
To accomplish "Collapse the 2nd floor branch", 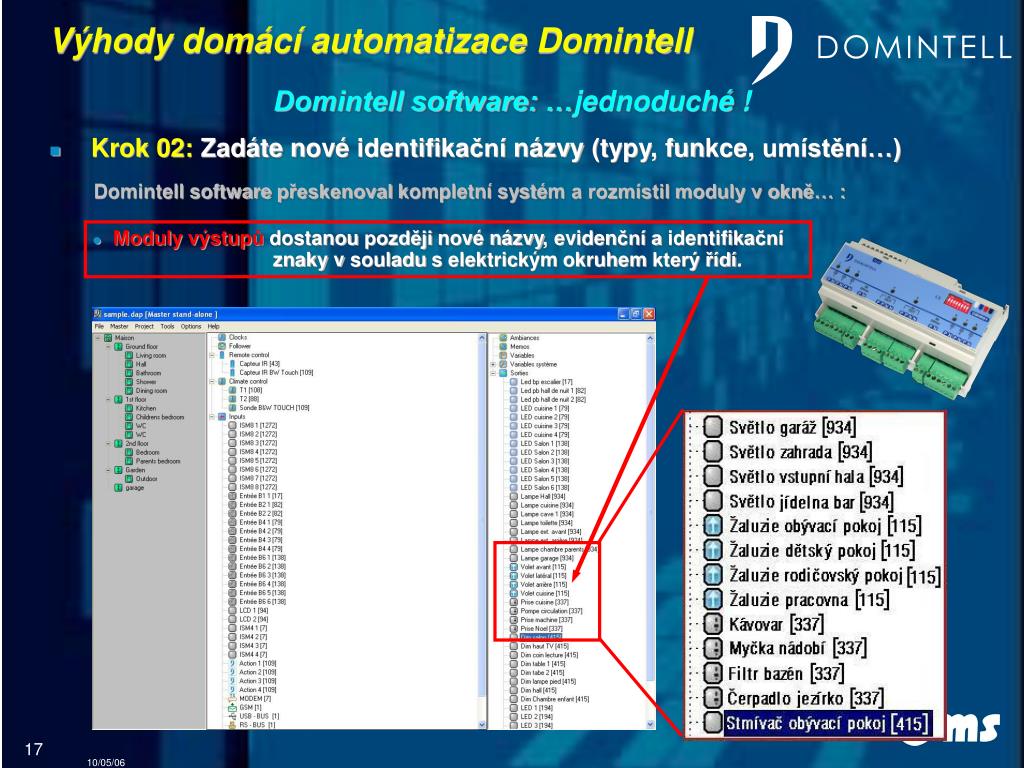I will [x=108, y=443].
